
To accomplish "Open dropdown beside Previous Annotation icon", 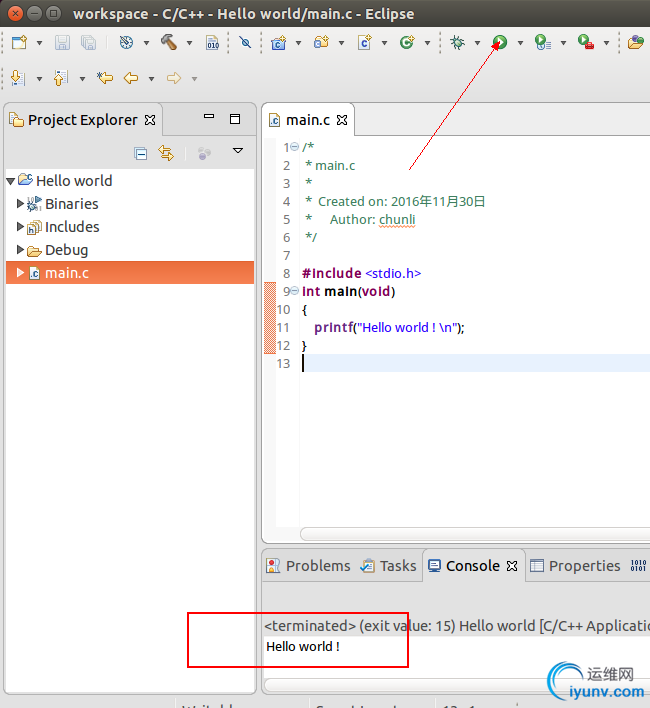I will pyautogui.click(x=82, y=79).
